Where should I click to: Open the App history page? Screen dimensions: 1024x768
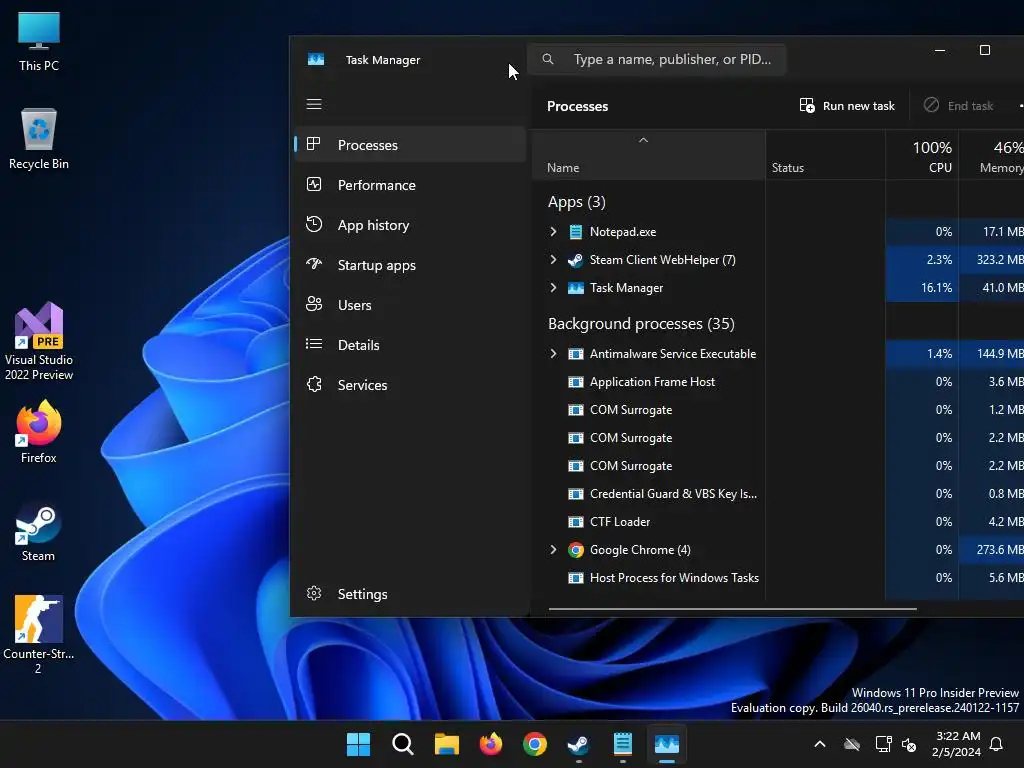pyautogui.click(x=410, y=225)
